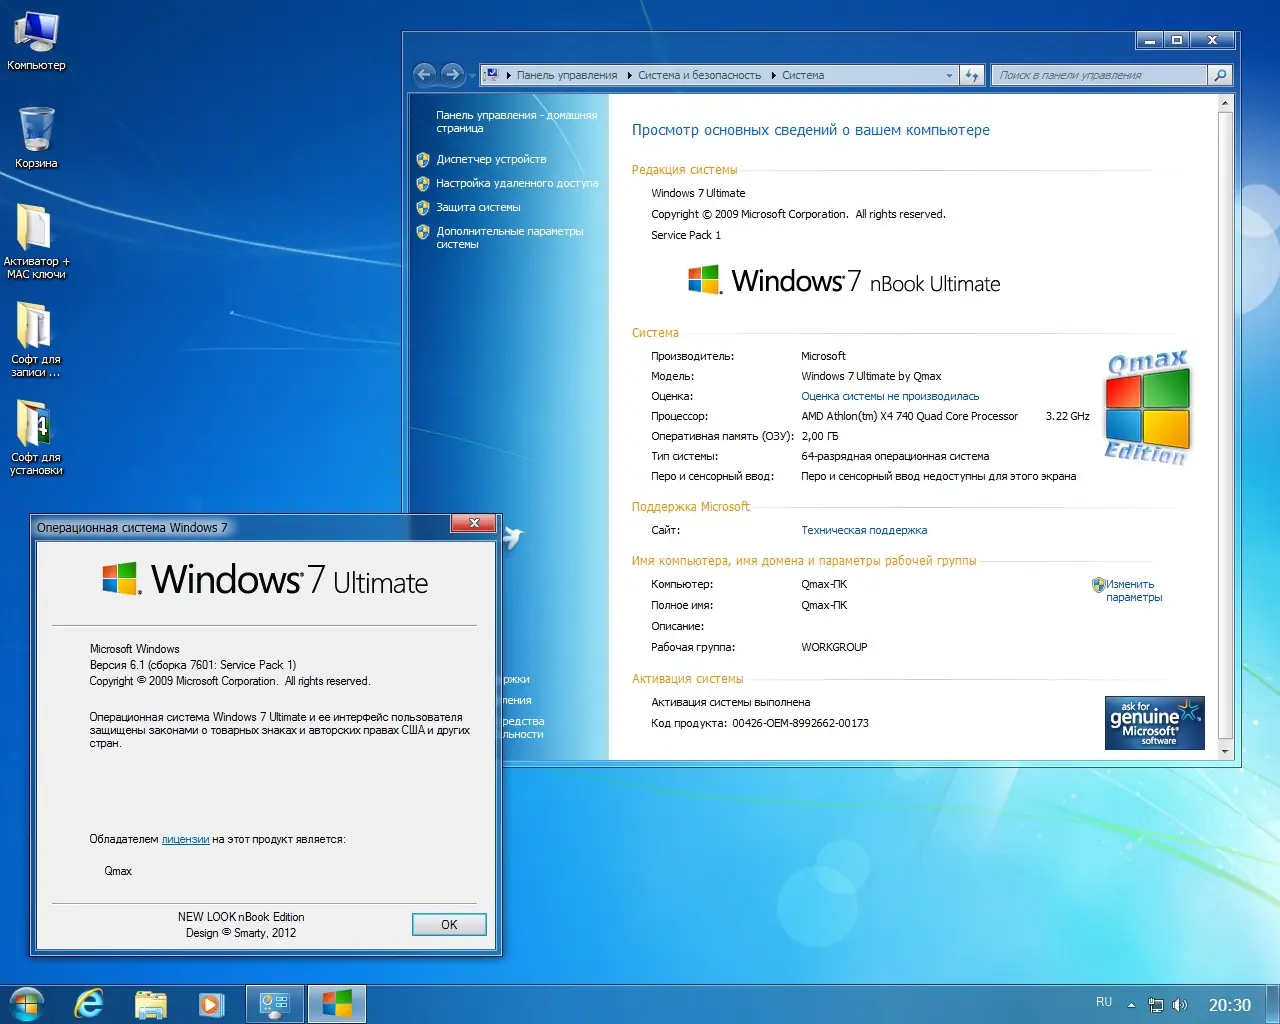This screenshot has height=1024, width=1280.
Task: Click Изменить параметры link
Action: pos(1133,591)
